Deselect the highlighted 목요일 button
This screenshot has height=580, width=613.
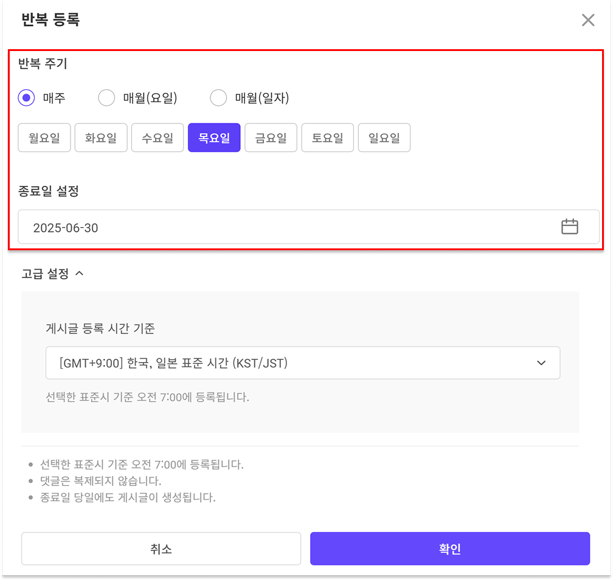click(x=214, y=138)
